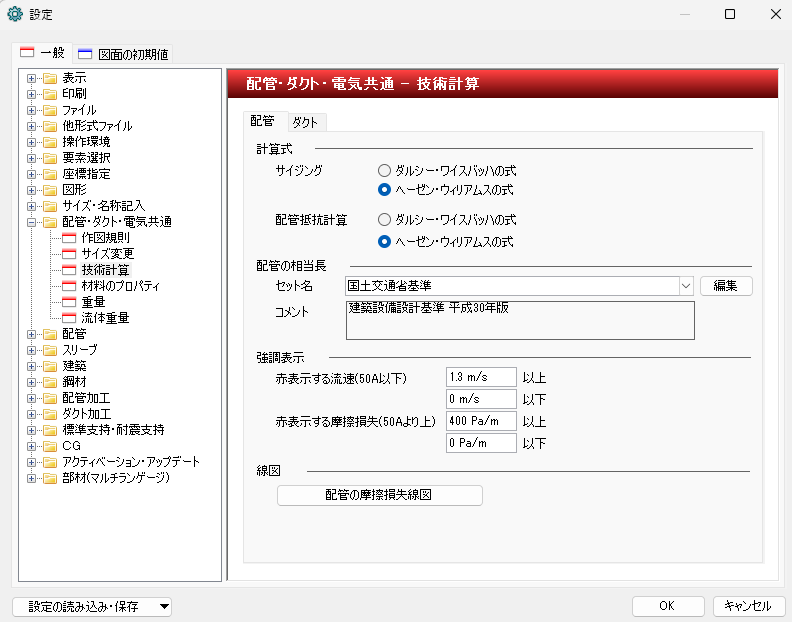Click the ダクト加工 folder icon
The image size is (792, 622).
click(x=50, y=414)
